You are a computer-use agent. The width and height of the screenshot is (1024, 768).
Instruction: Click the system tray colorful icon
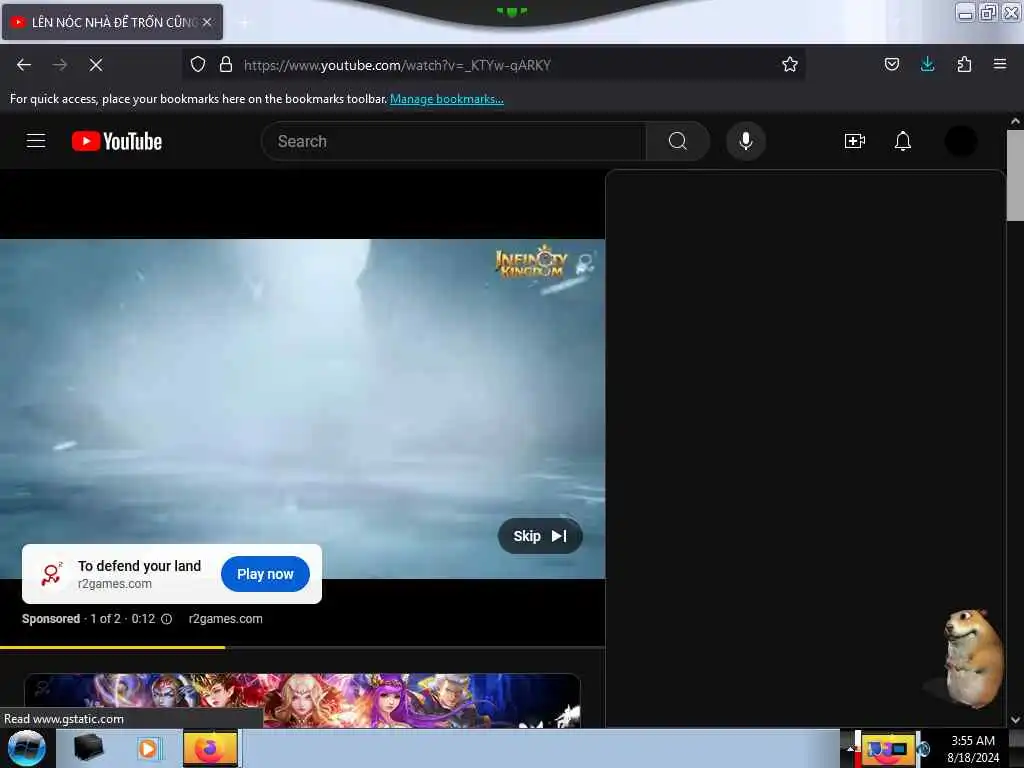click(888, 748)
